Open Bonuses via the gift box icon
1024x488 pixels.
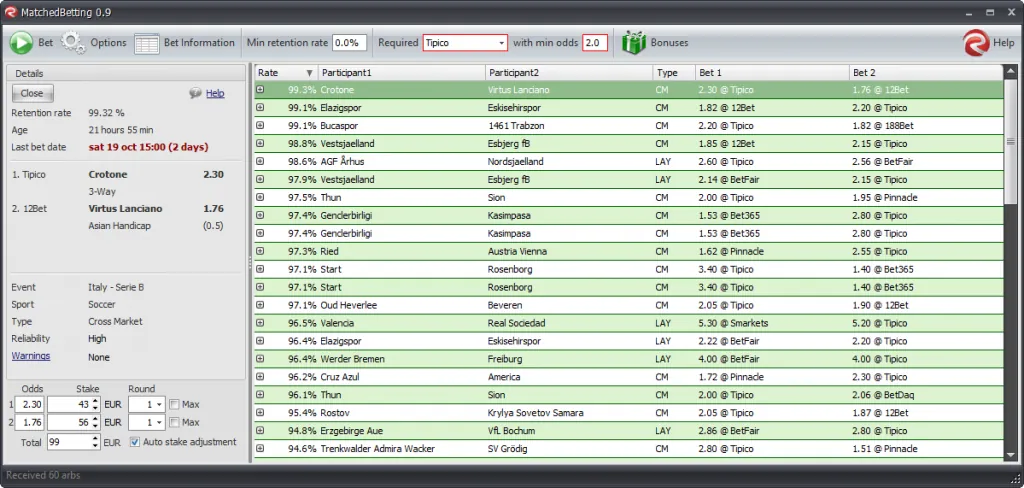coord(633,42)
